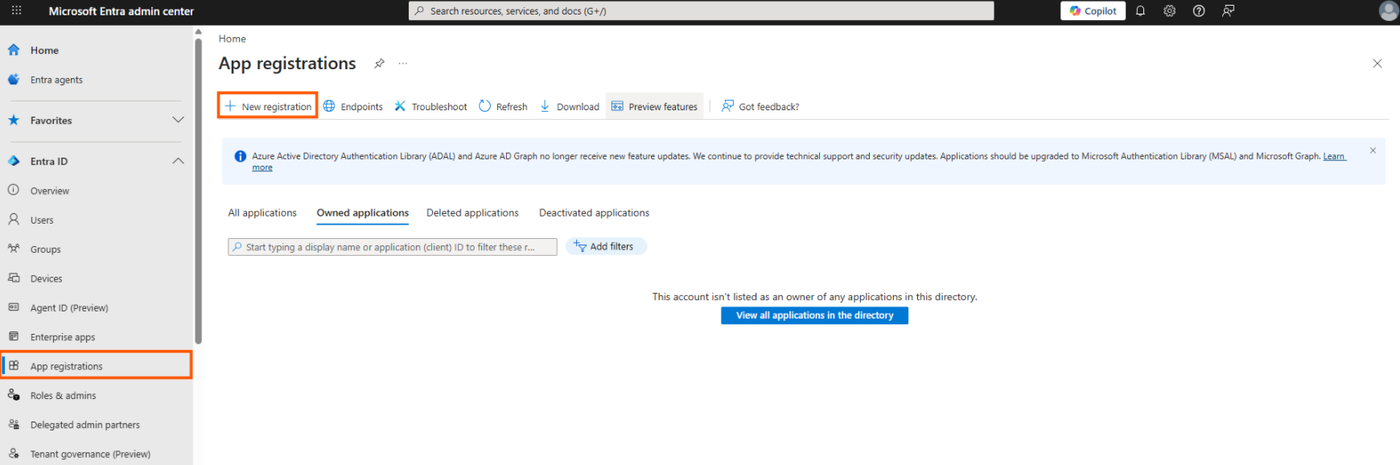Open the Help question mark icon
The height and width of the screenshot is (465, 1400).
tap(1199, 11)
